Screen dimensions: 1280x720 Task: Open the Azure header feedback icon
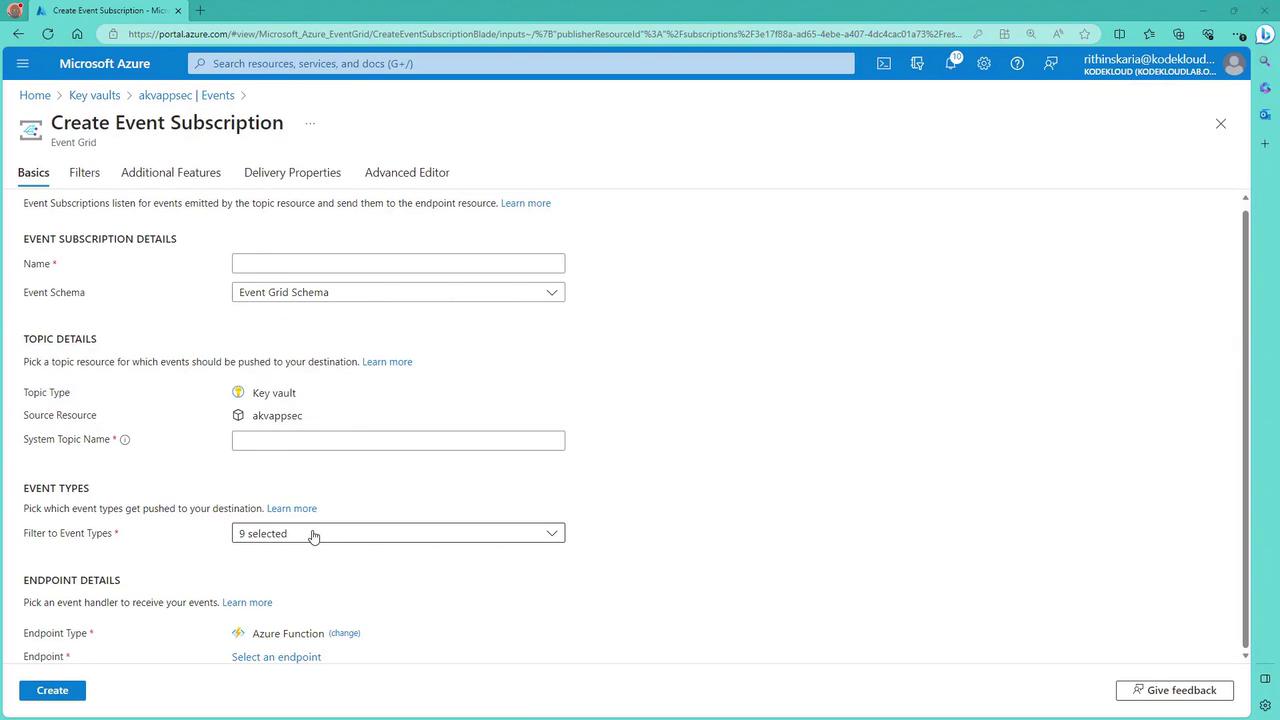click(1051, 64)
